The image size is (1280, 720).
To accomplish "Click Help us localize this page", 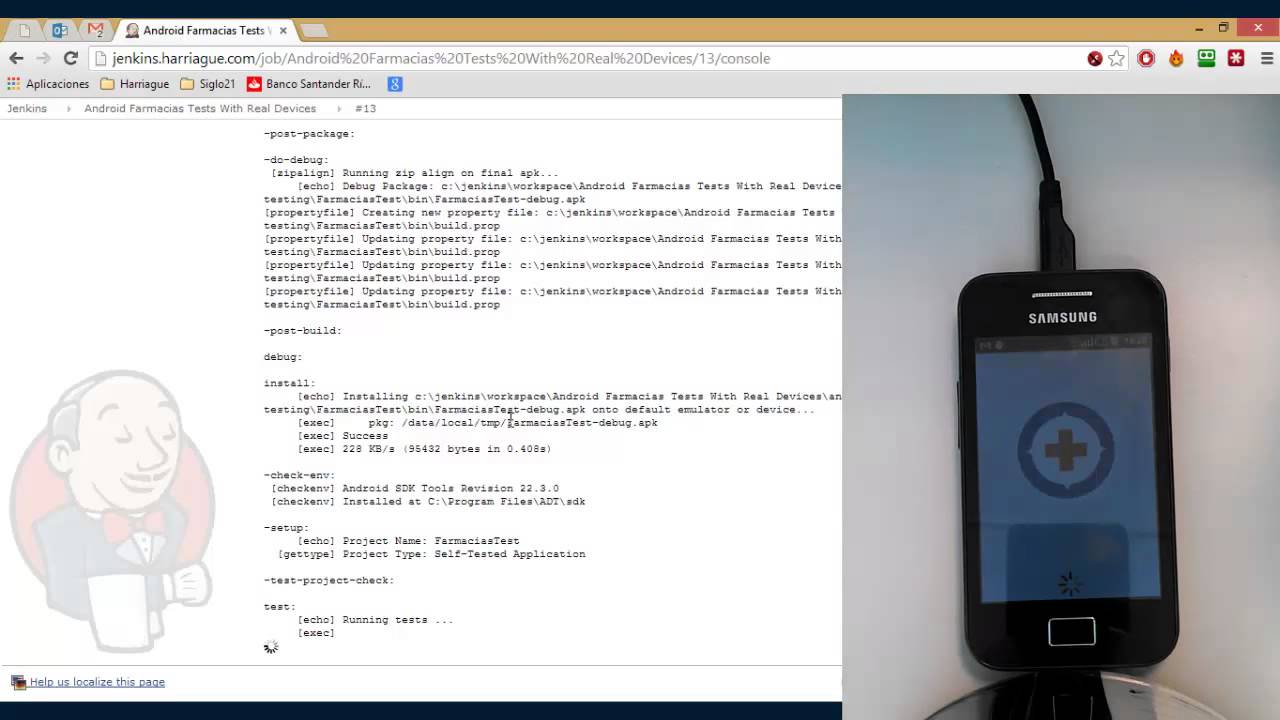I will (97, 682).
